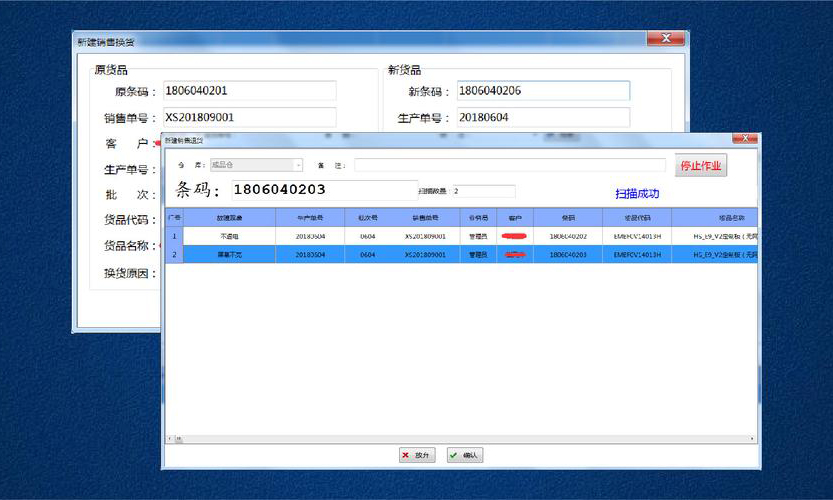Click the horizontal scrollbar right arrow
Image resolution: width=833 pixels, height=500 pixels.
click(752, 439)
